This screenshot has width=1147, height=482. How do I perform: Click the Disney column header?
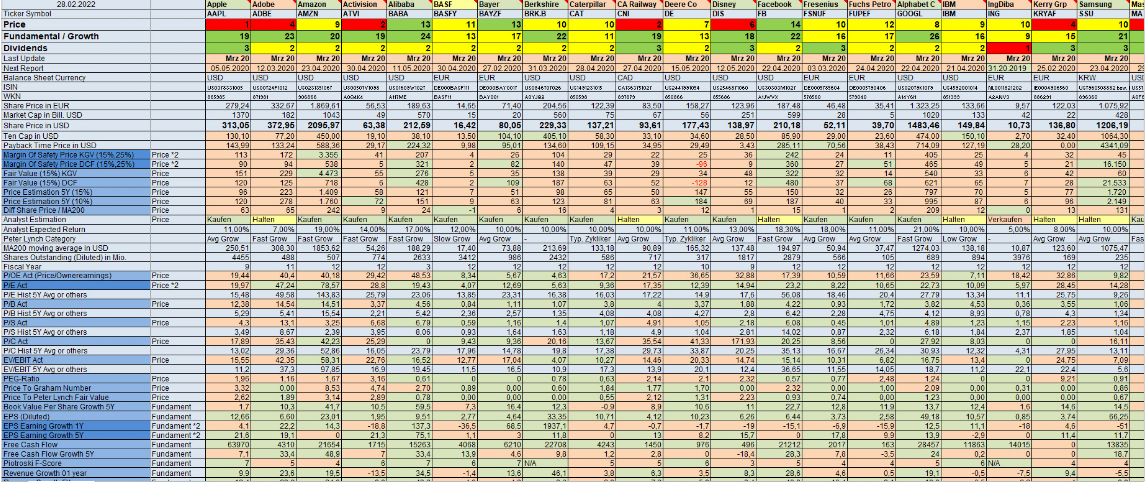[x=732, y=4]
